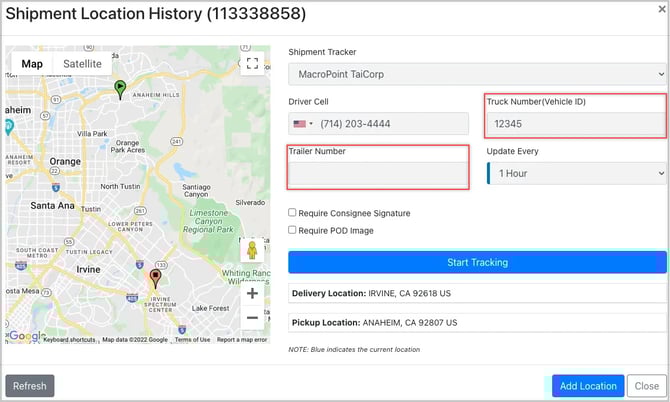This screenshot has height=402, width=670.
Task: Click the green pickup flag marker in Anaheim
Action: (x=120, y=90)
